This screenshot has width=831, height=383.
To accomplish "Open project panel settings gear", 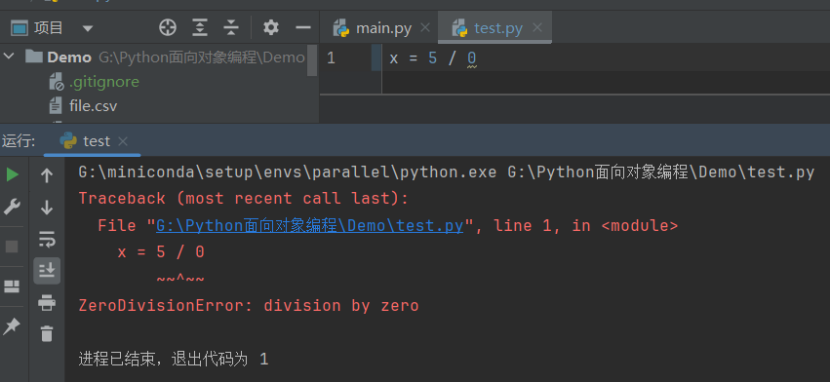I will coord(271,27).
